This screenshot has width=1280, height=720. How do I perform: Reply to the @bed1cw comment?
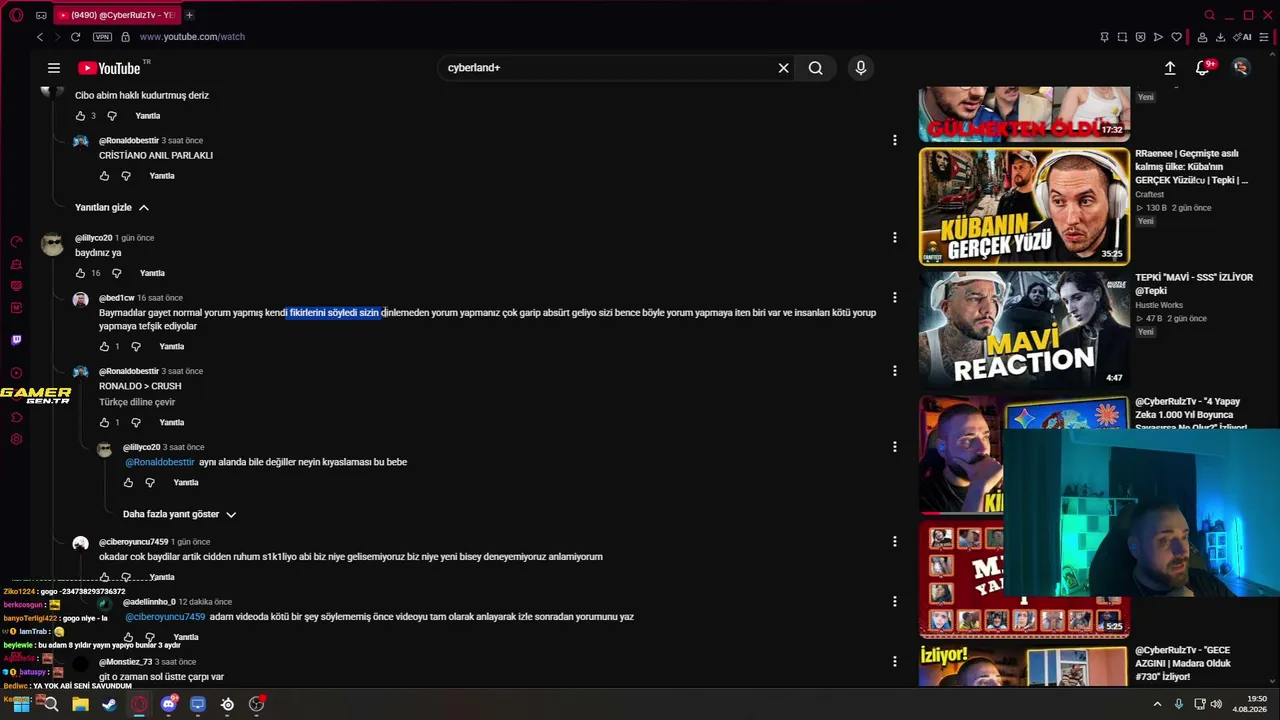(x=172, y=347)
